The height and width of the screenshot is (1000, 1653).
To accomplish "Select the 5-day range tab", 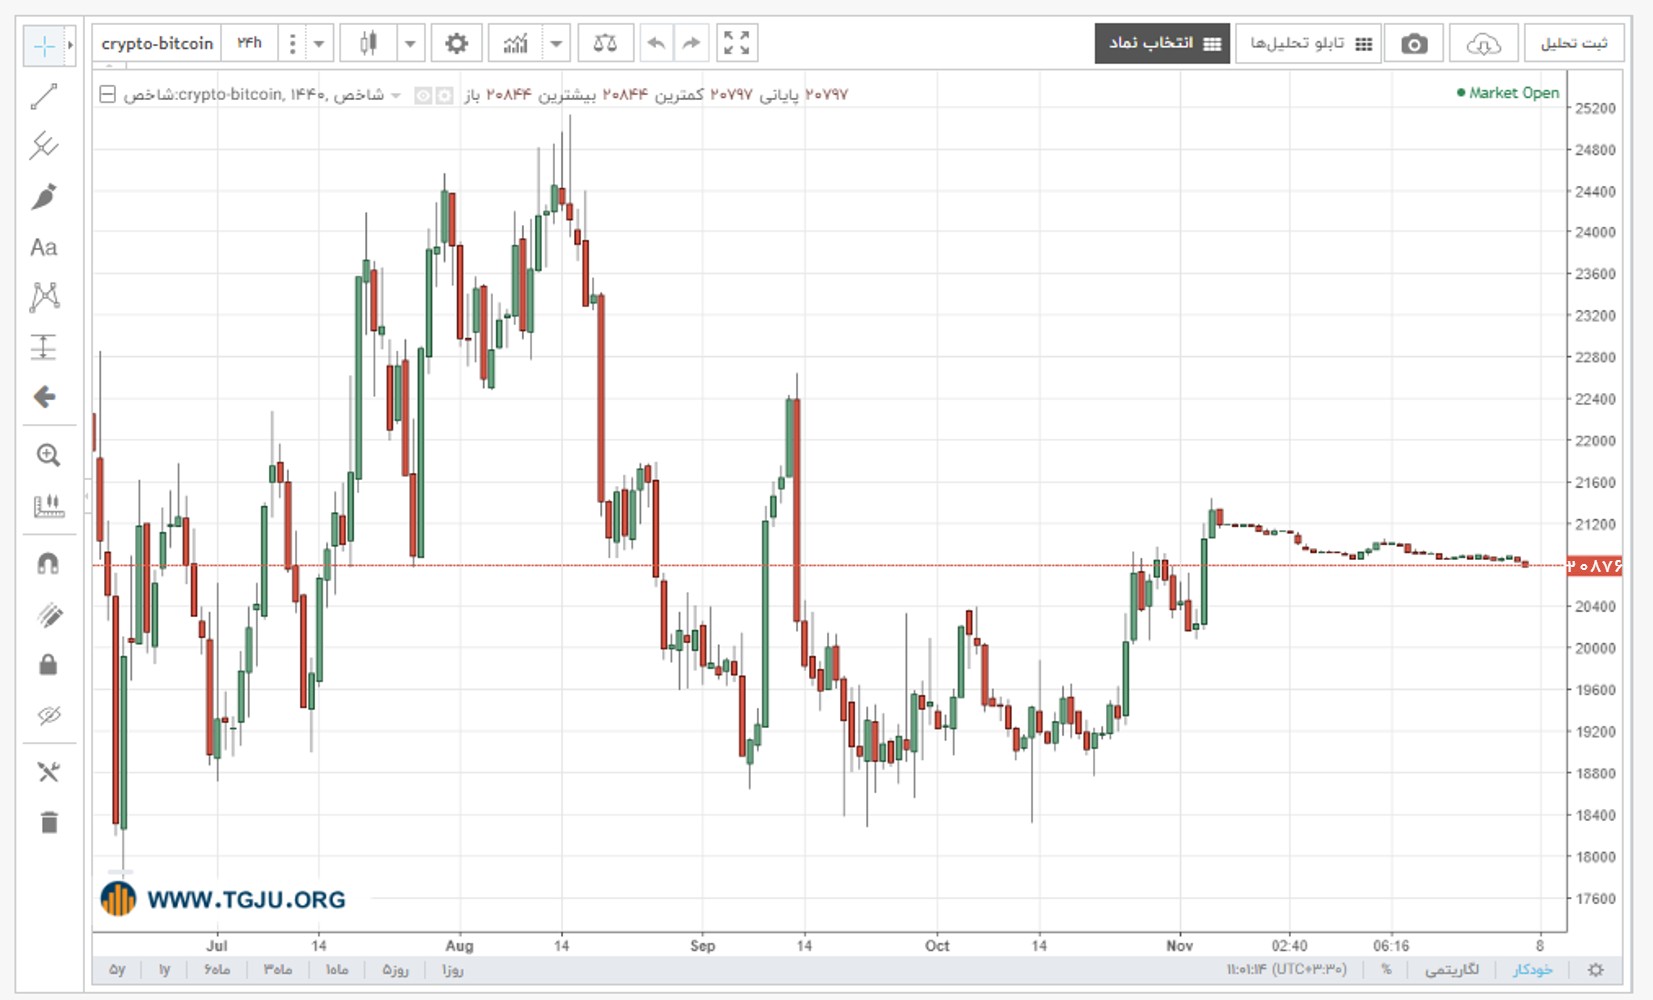I will pyautogui.click(x=395, y=969).
